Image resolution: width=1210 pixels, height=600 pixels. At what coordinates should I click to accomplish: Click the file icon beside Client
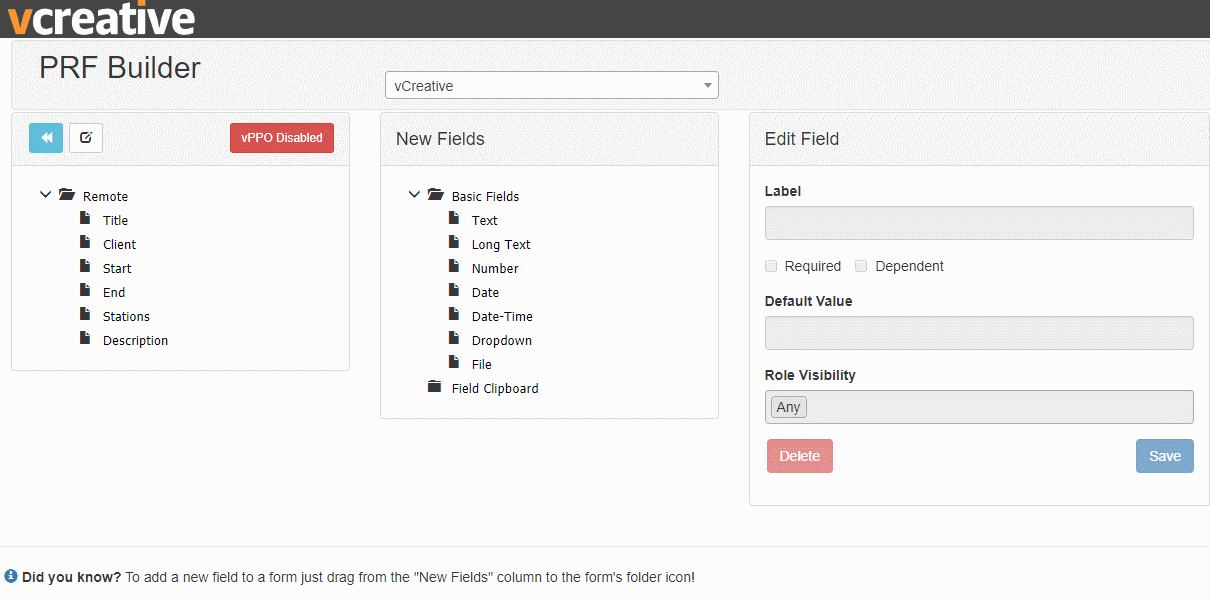[x=85, y=243]
